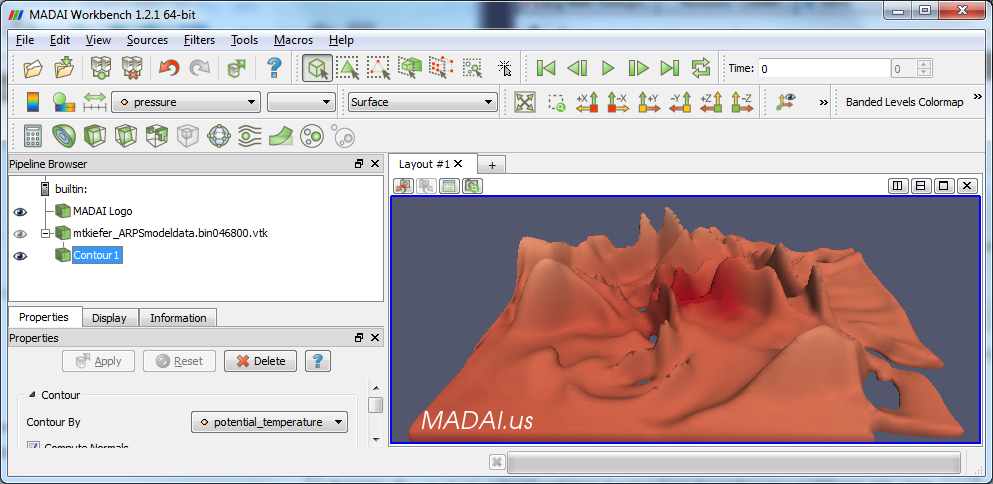Viewport: 993px width, 484px height.
Task: Click Rescale to Data Range icon
Action: tap(95, 101)
